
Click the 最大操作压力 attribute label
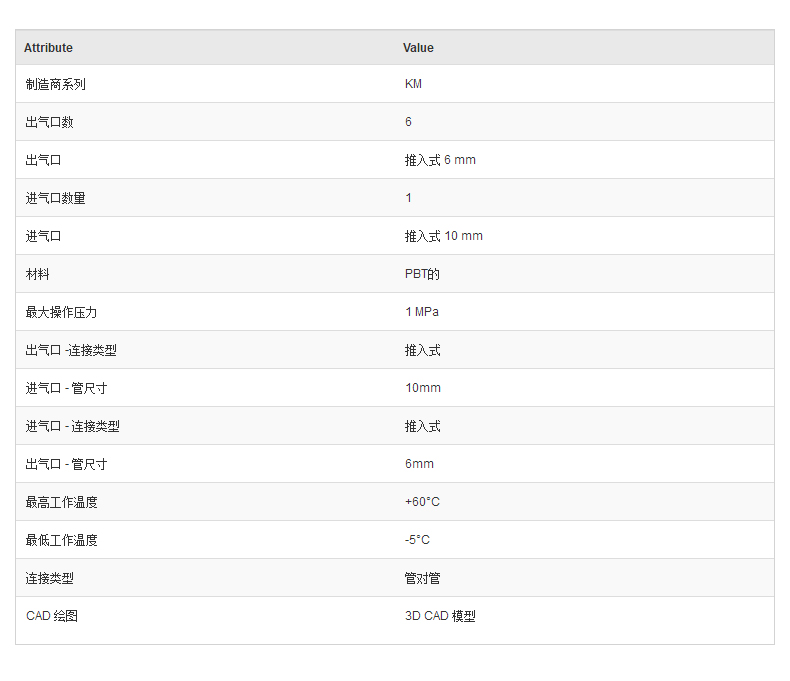(61, 312)
